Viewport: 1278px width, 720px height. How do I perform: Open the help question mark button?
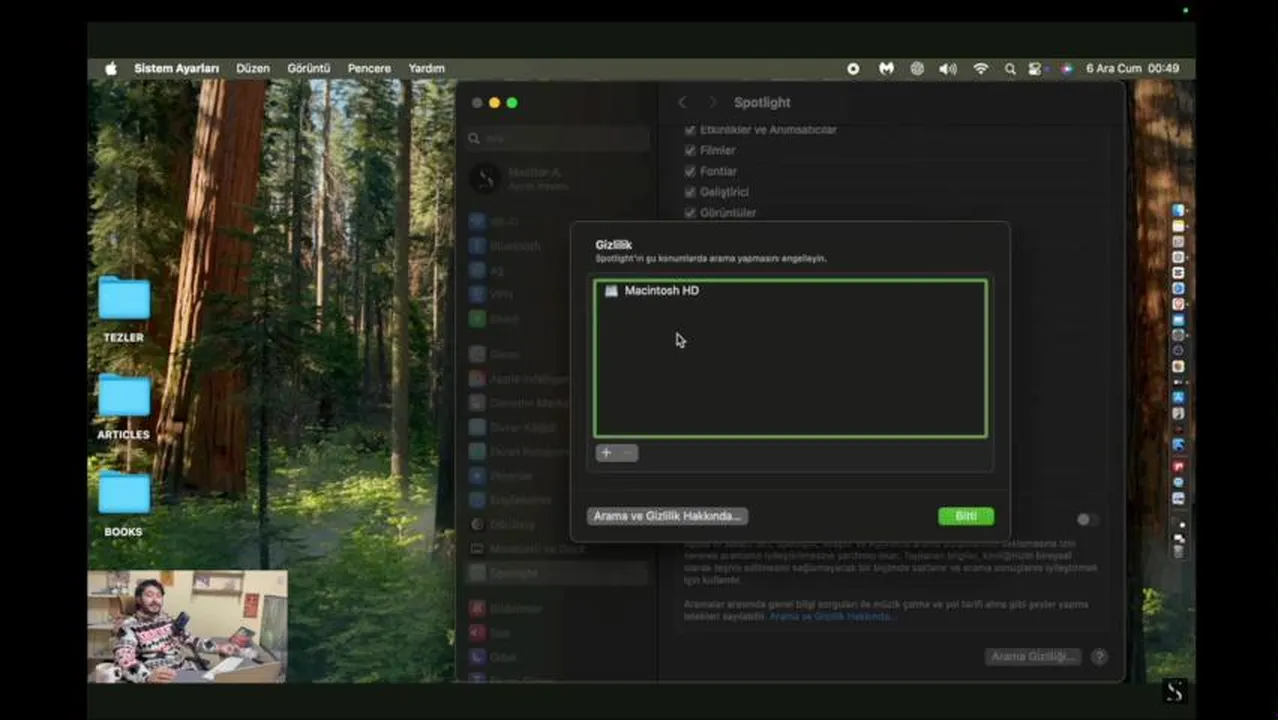[x=1099, y=657]
